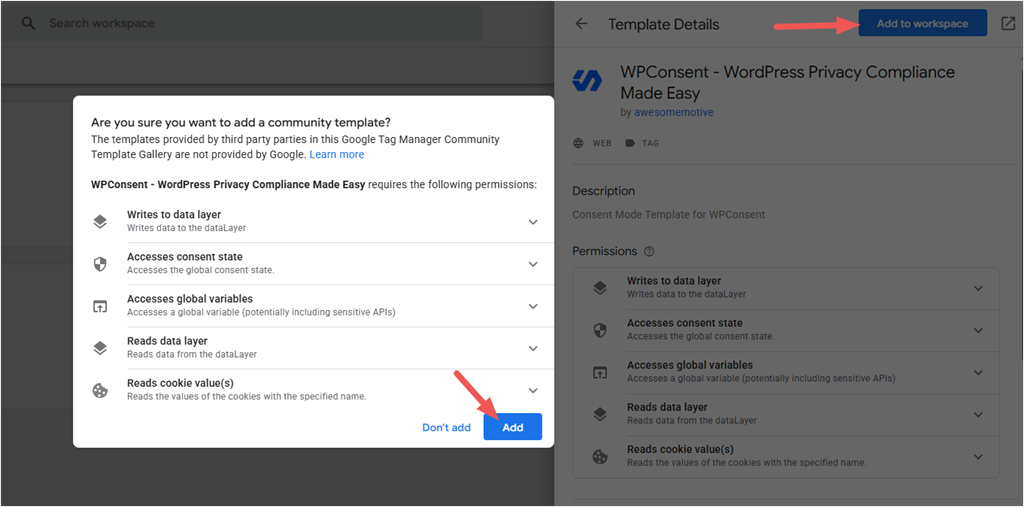This screenshot has width=1024, height=507.
Task: Click dialog global variables window icon
Action: click(100, 306)
